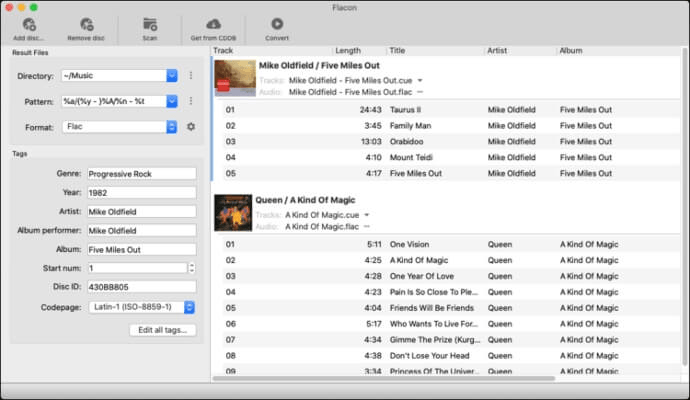Screen dimensions: 690x400
Task: Open the Format dropdown showing Flac
Action: click(x=120, y=127)
